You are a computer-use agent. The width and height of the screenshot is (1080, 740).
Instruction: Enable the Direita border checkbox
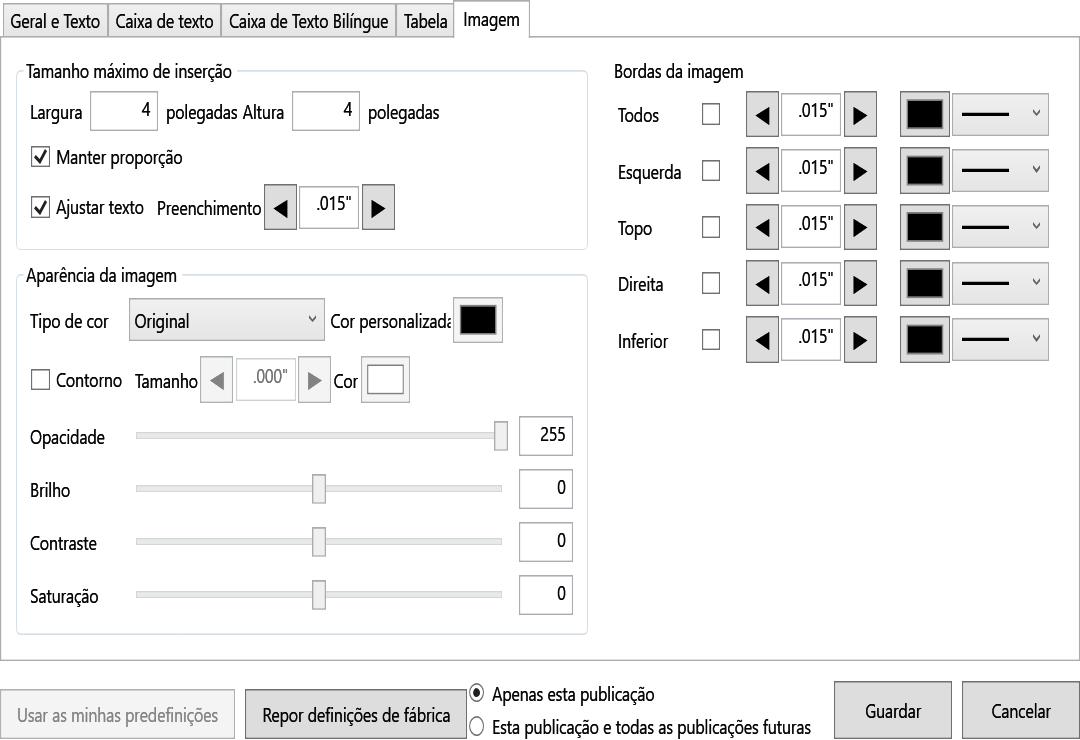tap(711, 283)
